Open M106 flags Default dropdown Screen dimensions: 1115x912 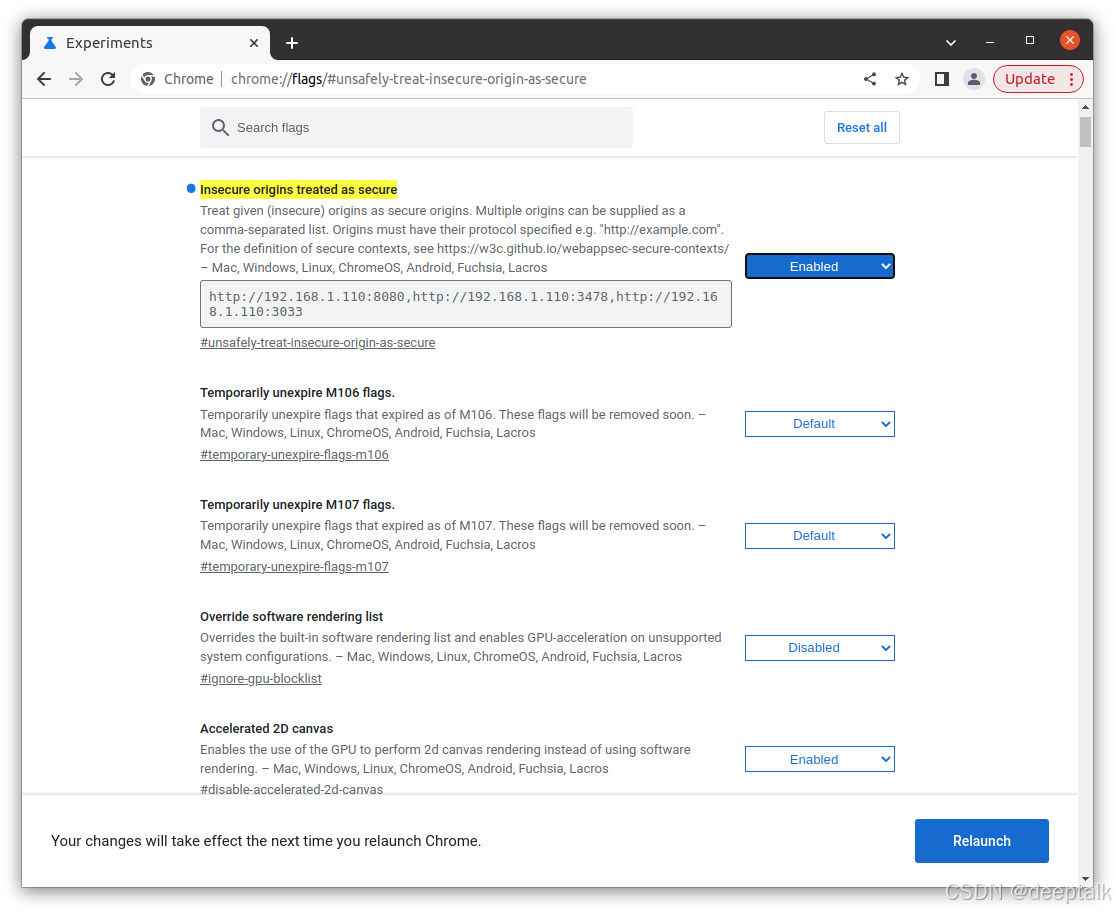[819, 424]
